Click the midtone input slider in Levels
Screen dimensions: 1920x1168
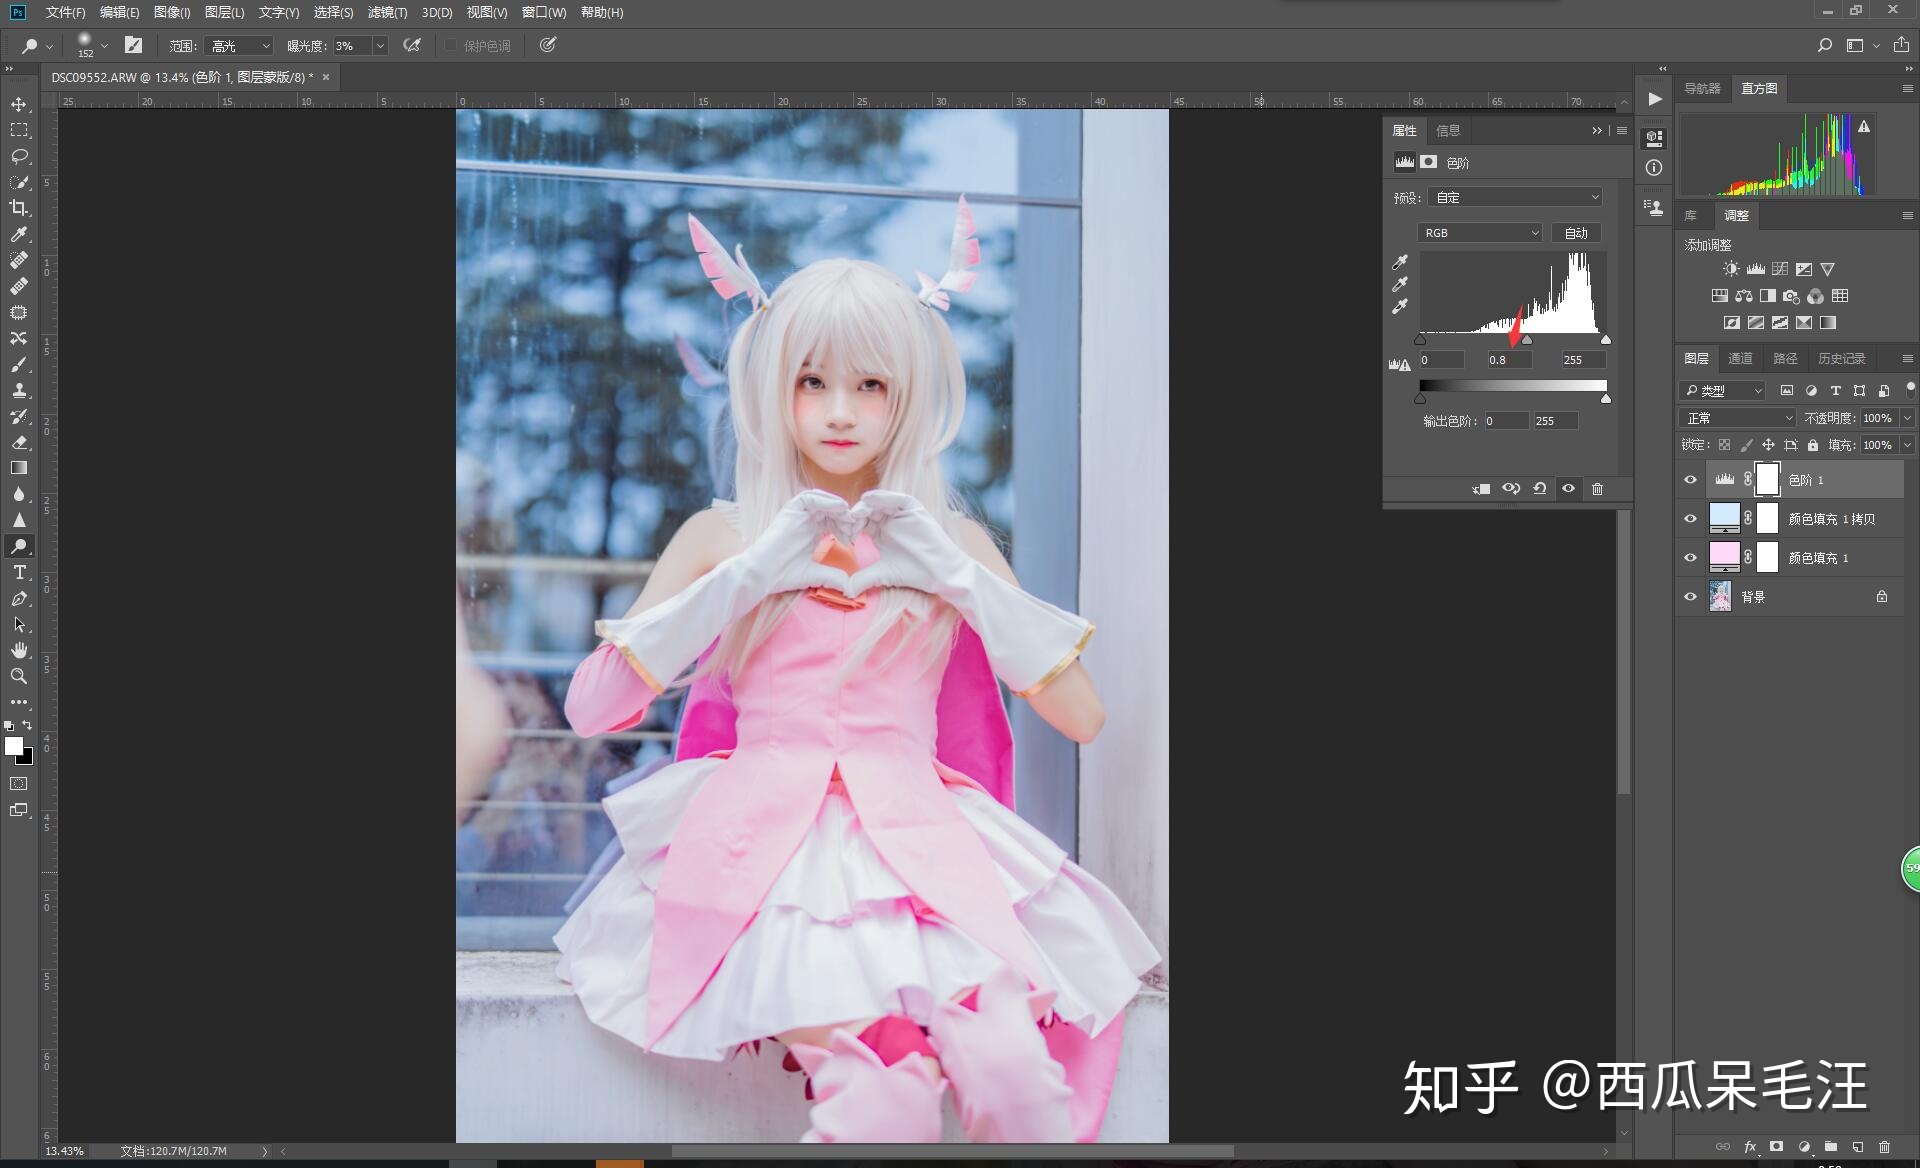pos(1526,341)
